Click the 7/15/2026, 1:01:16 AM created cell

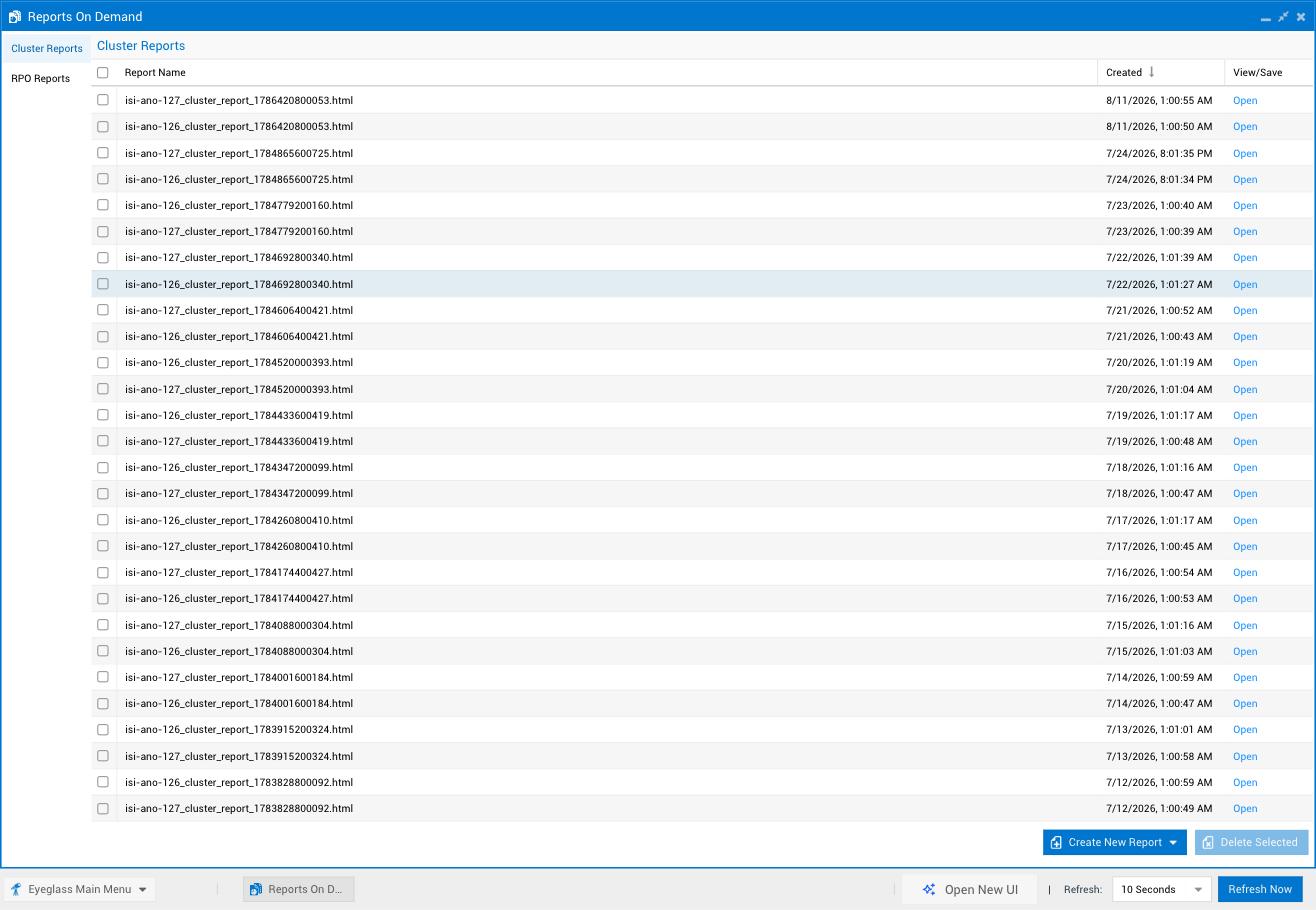pyautogui.click(x=1159, y=625)
